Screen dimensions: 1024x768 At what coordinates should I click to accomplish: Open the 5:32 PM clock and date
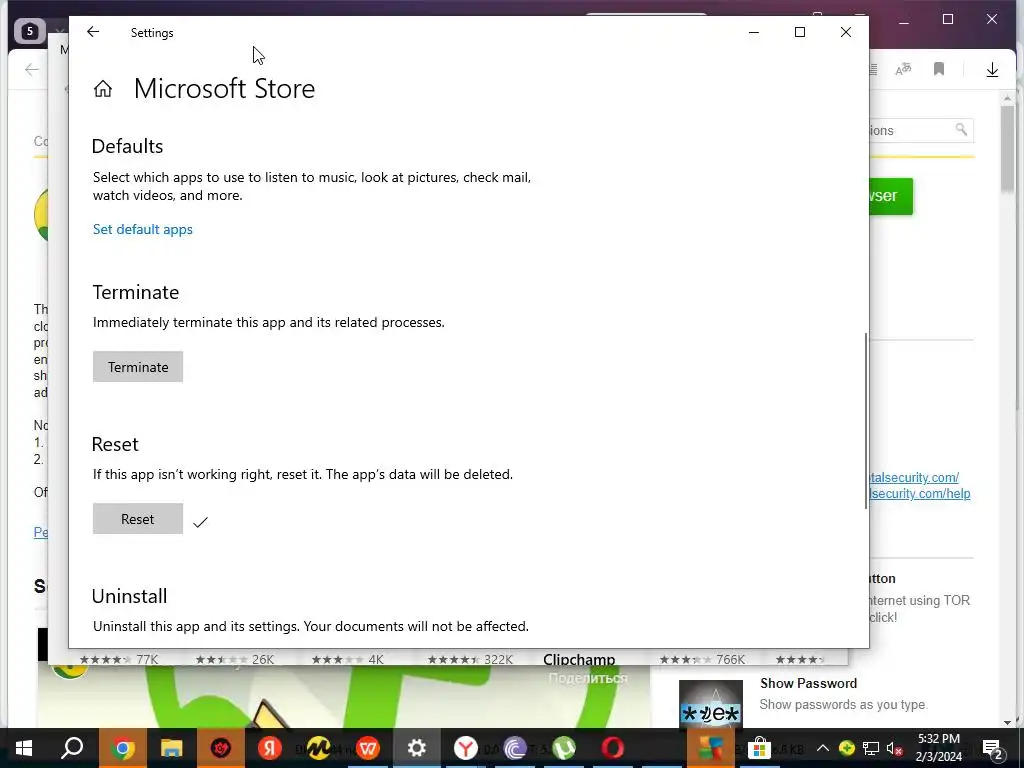(938, 748)
